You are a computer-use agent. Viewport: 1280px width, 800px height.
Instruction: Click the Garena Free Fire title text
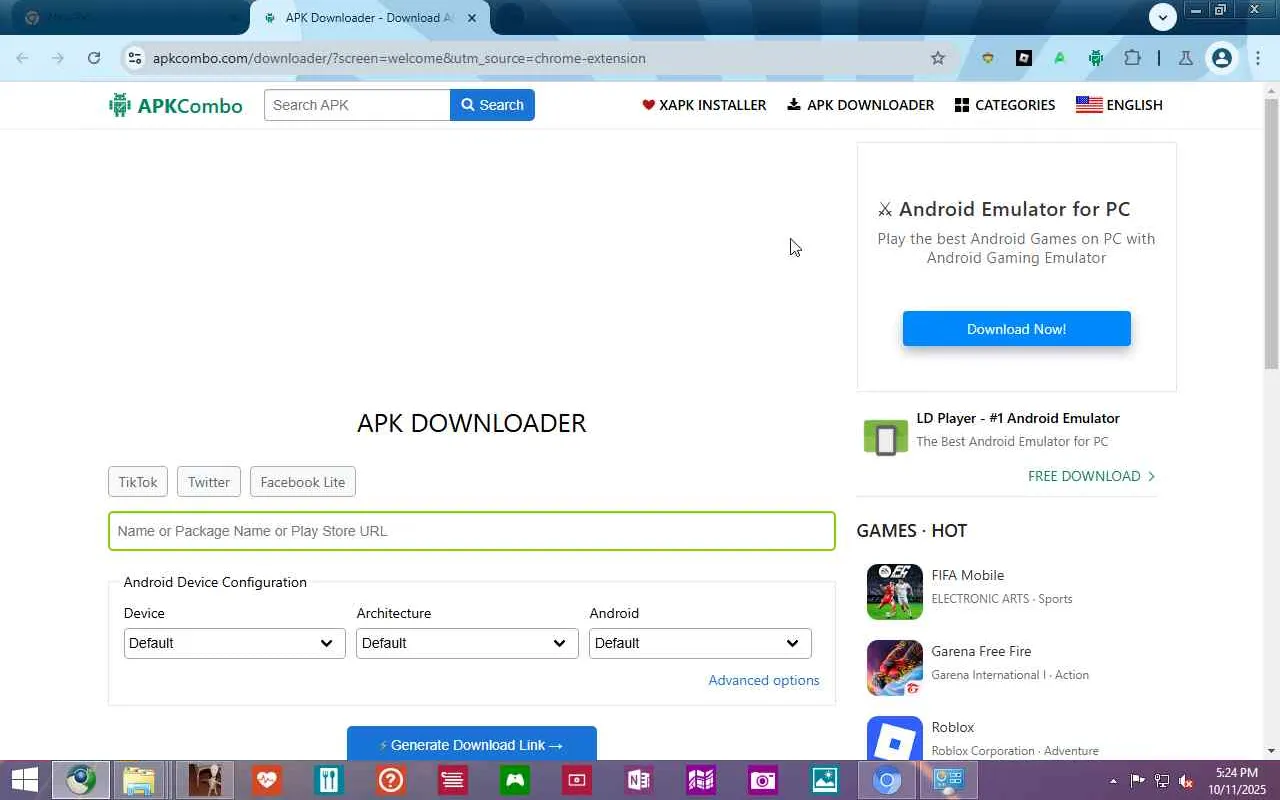click(981, 651)
